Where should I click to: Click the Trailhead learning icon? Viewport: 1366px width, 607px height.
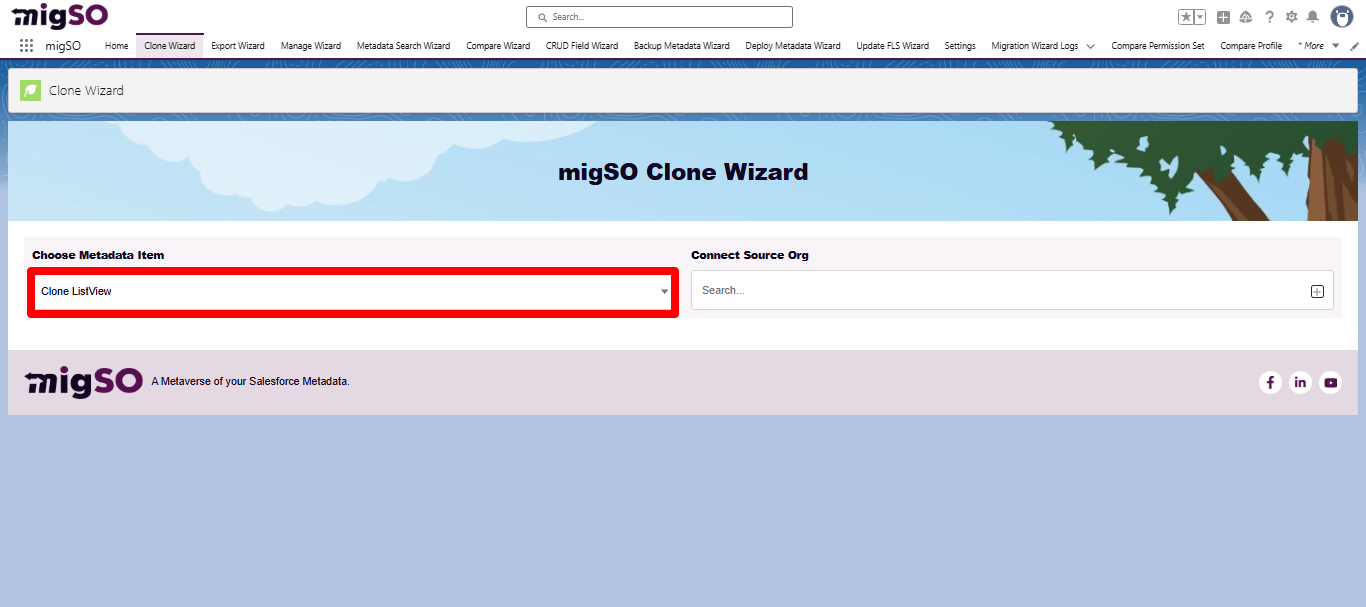(x=1245, y=17)
